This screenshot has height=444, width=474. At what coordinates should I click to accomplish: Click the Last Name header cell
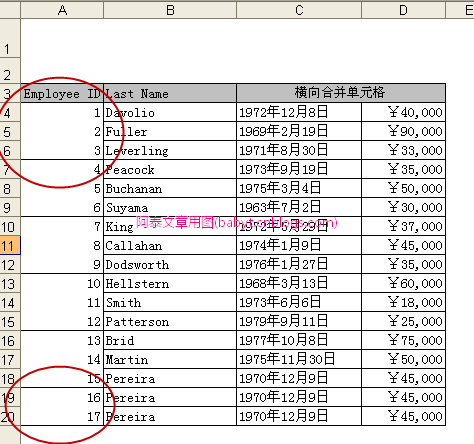pos(170,93)
